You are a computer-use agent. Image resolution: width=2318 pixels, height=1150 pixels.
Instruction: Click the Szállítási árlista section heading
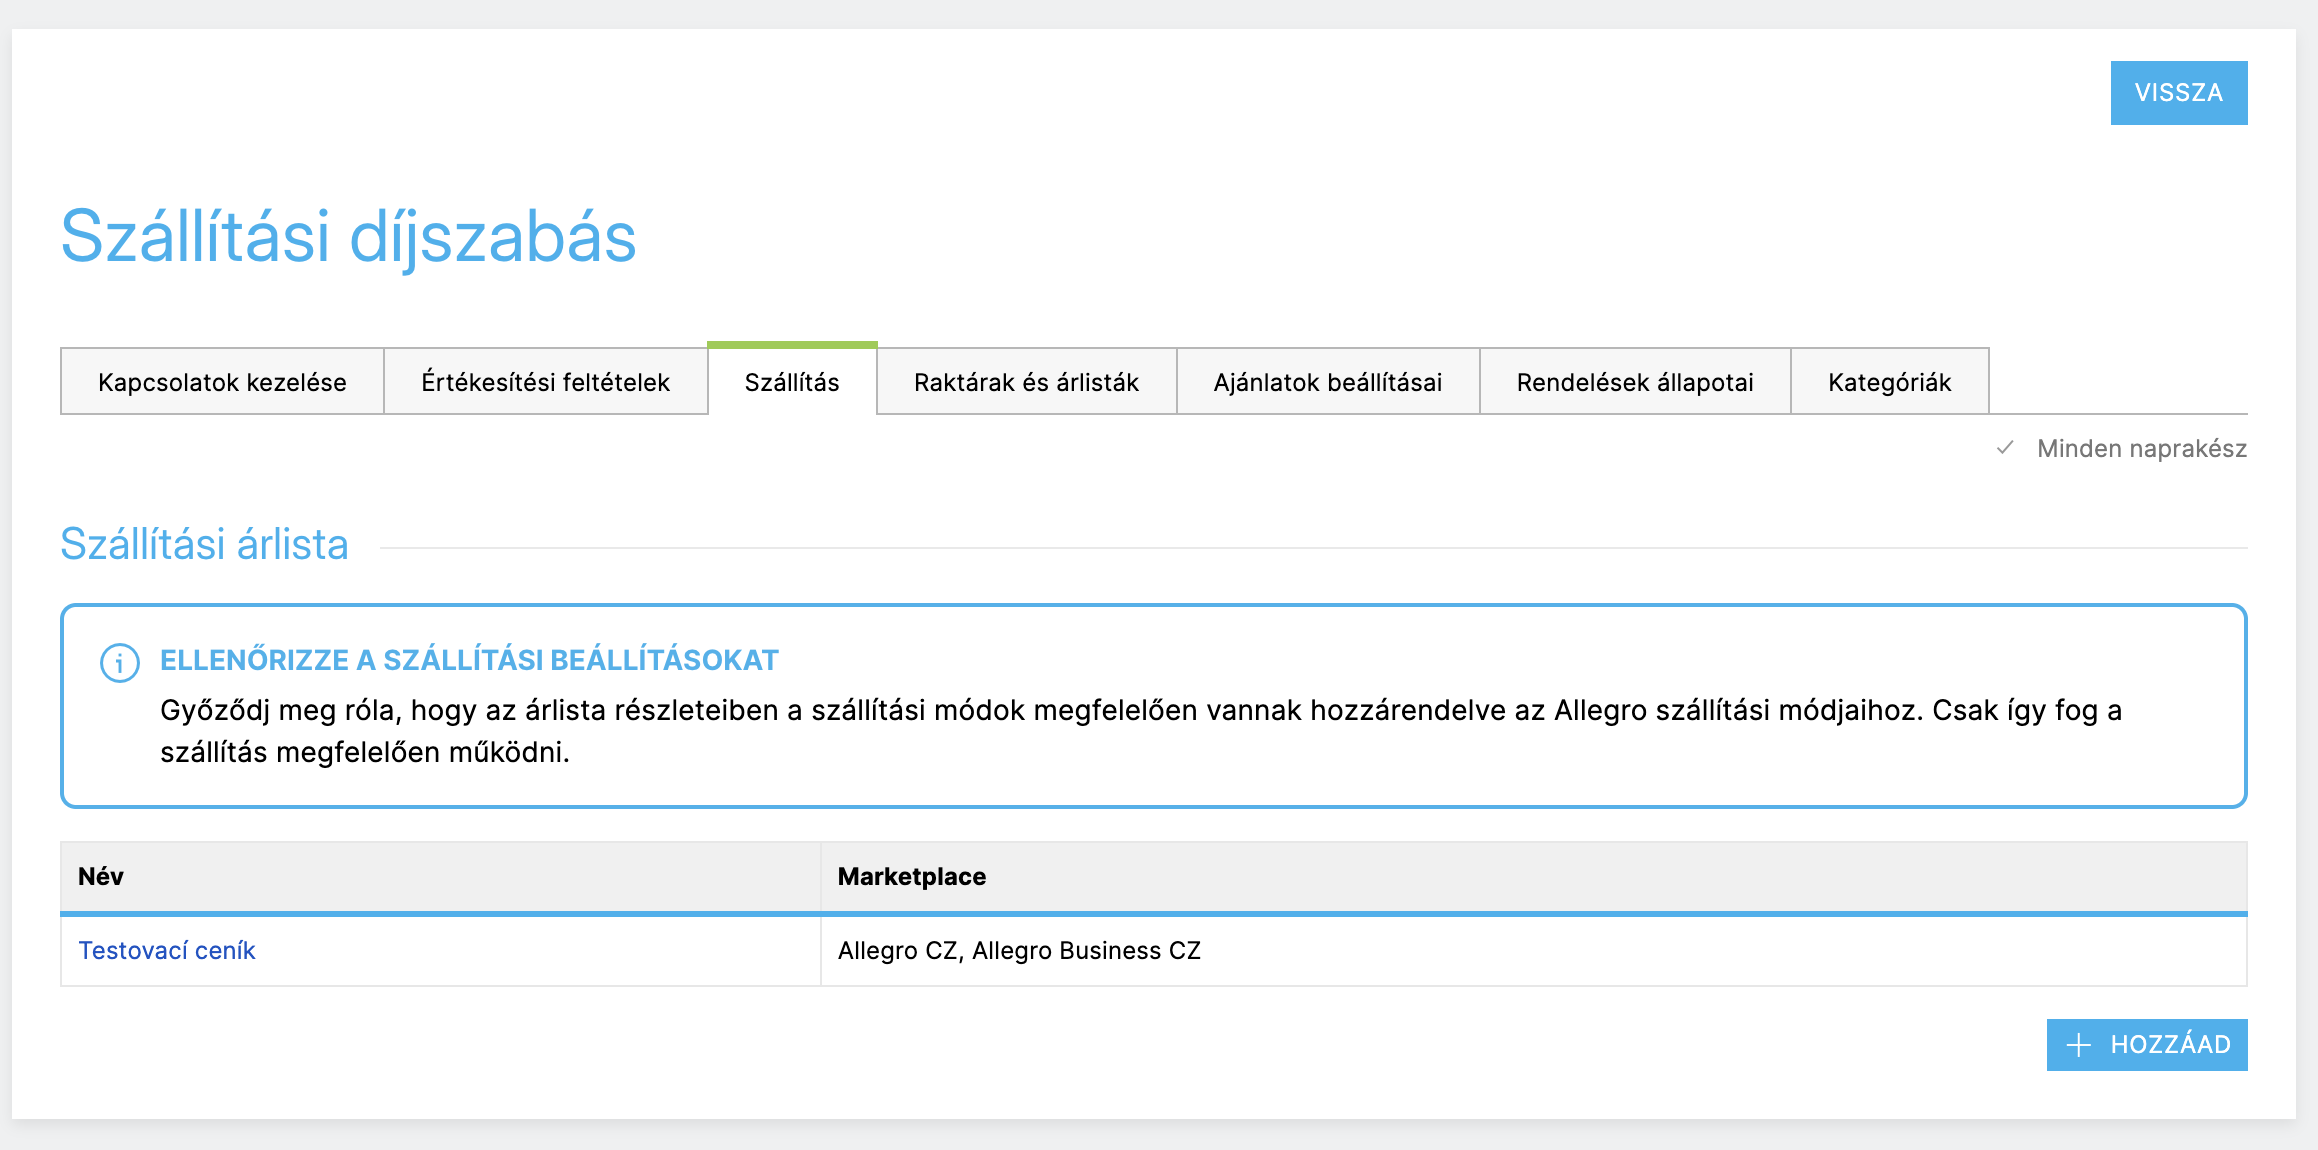[204, 544]
